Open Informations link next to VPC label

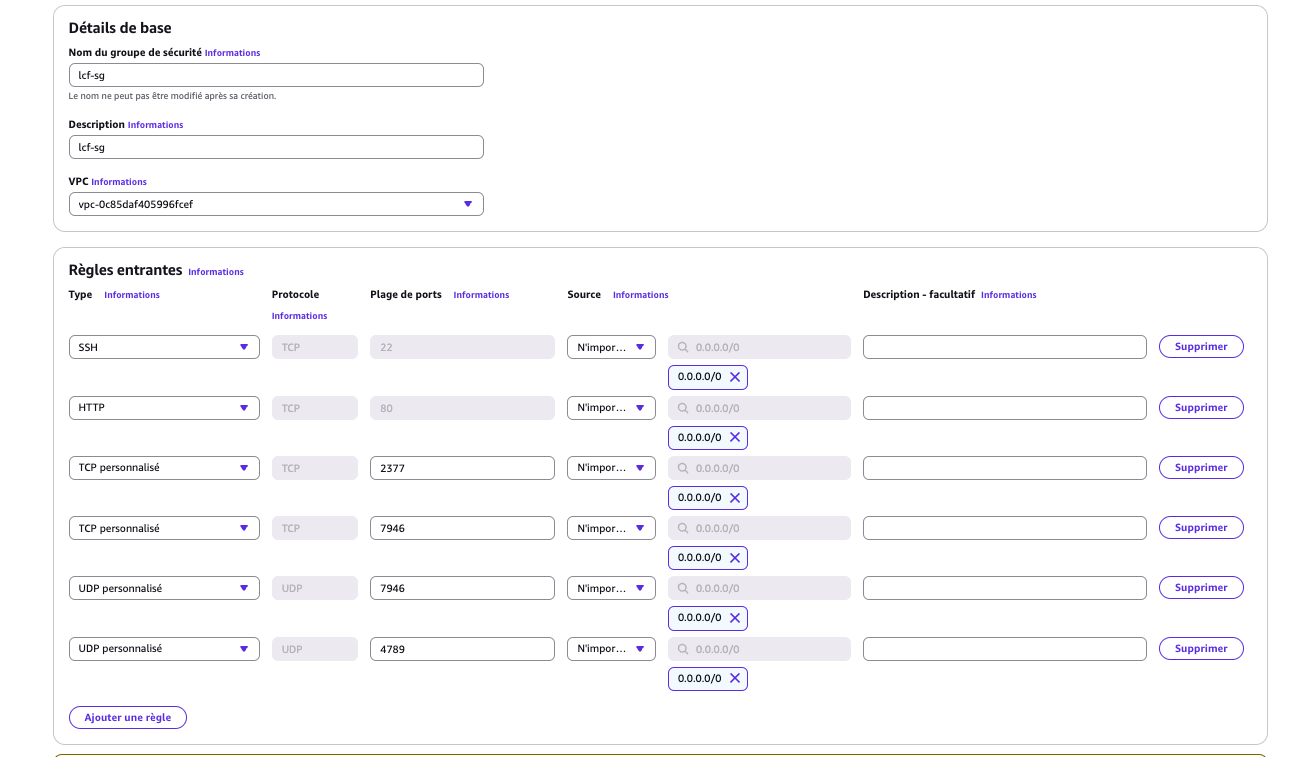click(119, 182)
